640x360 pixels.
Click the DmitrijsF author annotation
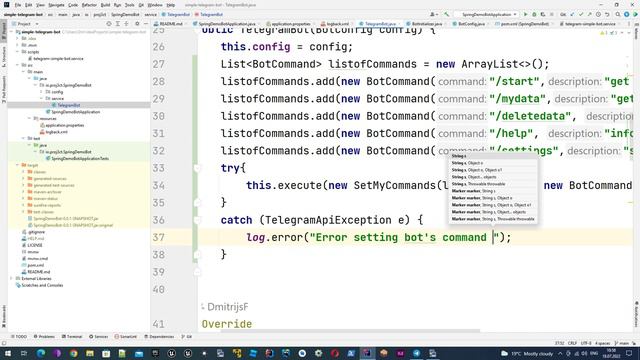227,307
